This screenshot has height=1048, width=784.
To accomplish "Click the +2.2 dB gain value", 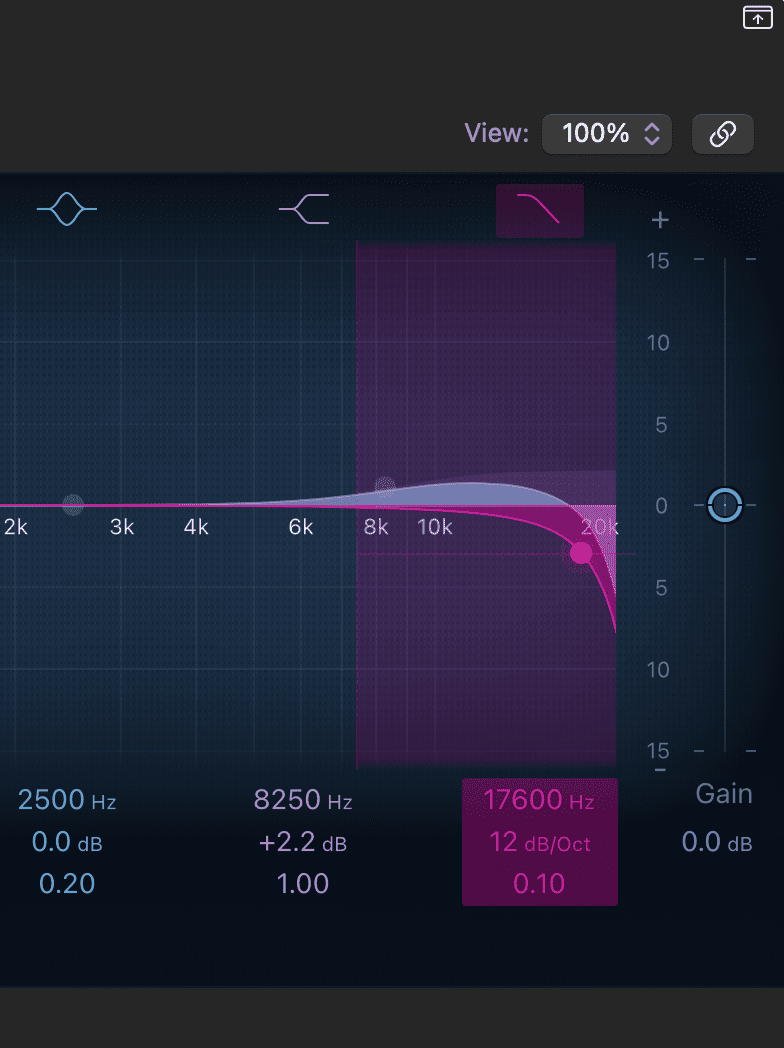I will (303, 842).
